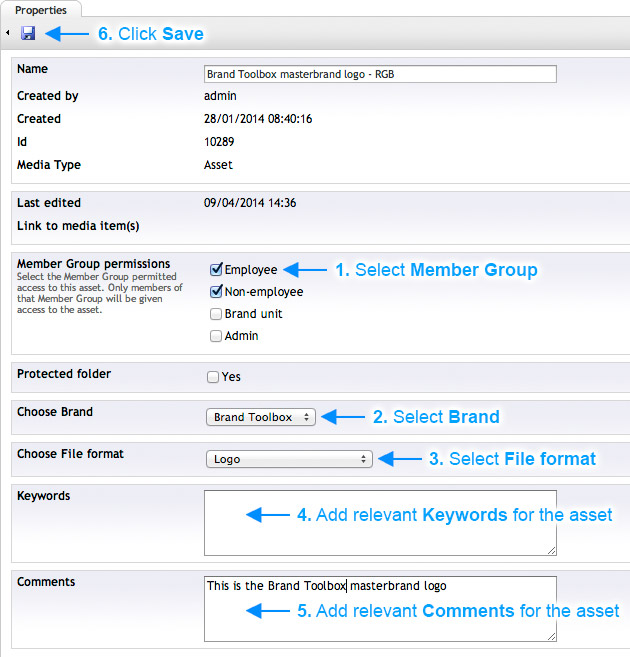Uncheck the Employee member group checkbox
The width and height of the screenshot is (630, 657).
tap(216, 270)
